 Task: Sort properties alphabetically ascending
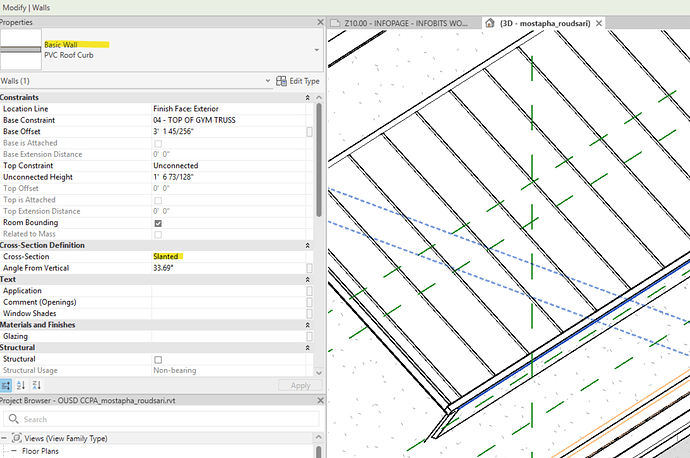22,385
